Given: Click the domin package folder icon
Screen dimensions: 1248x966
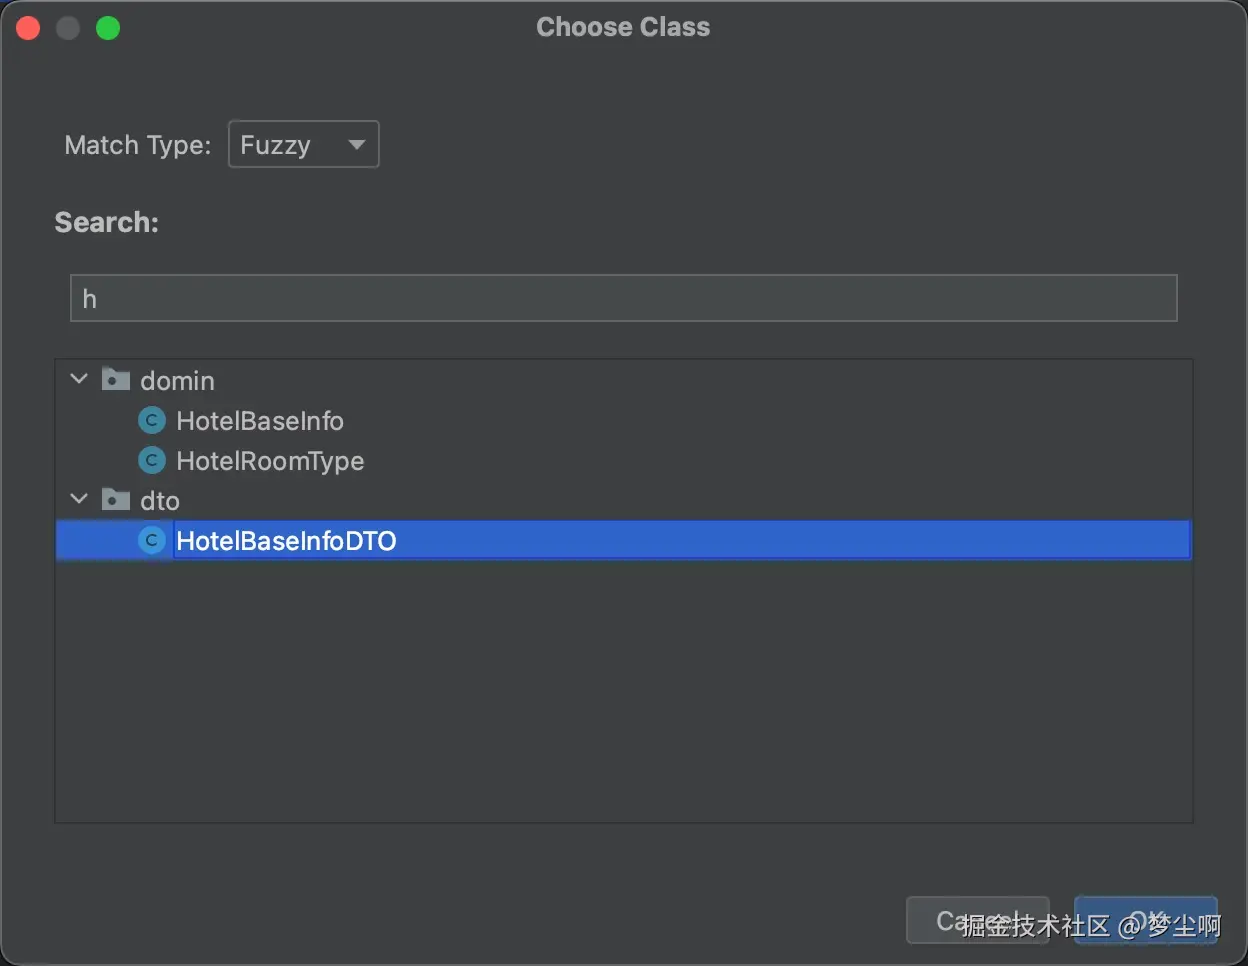Looking at the screenshot, I should [116, 380].
